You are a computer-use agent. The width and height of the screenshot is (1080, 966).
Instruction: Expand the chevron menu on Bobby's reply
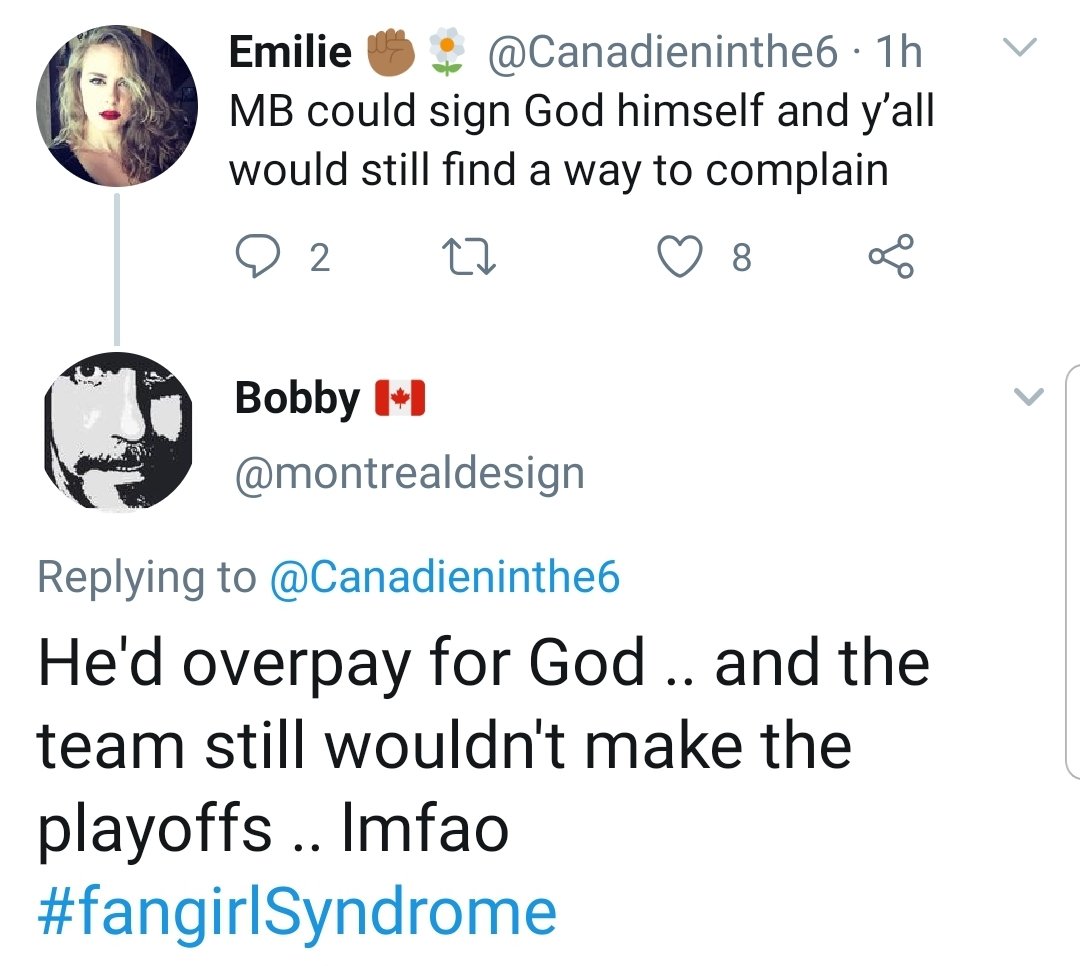point(1025,397)
